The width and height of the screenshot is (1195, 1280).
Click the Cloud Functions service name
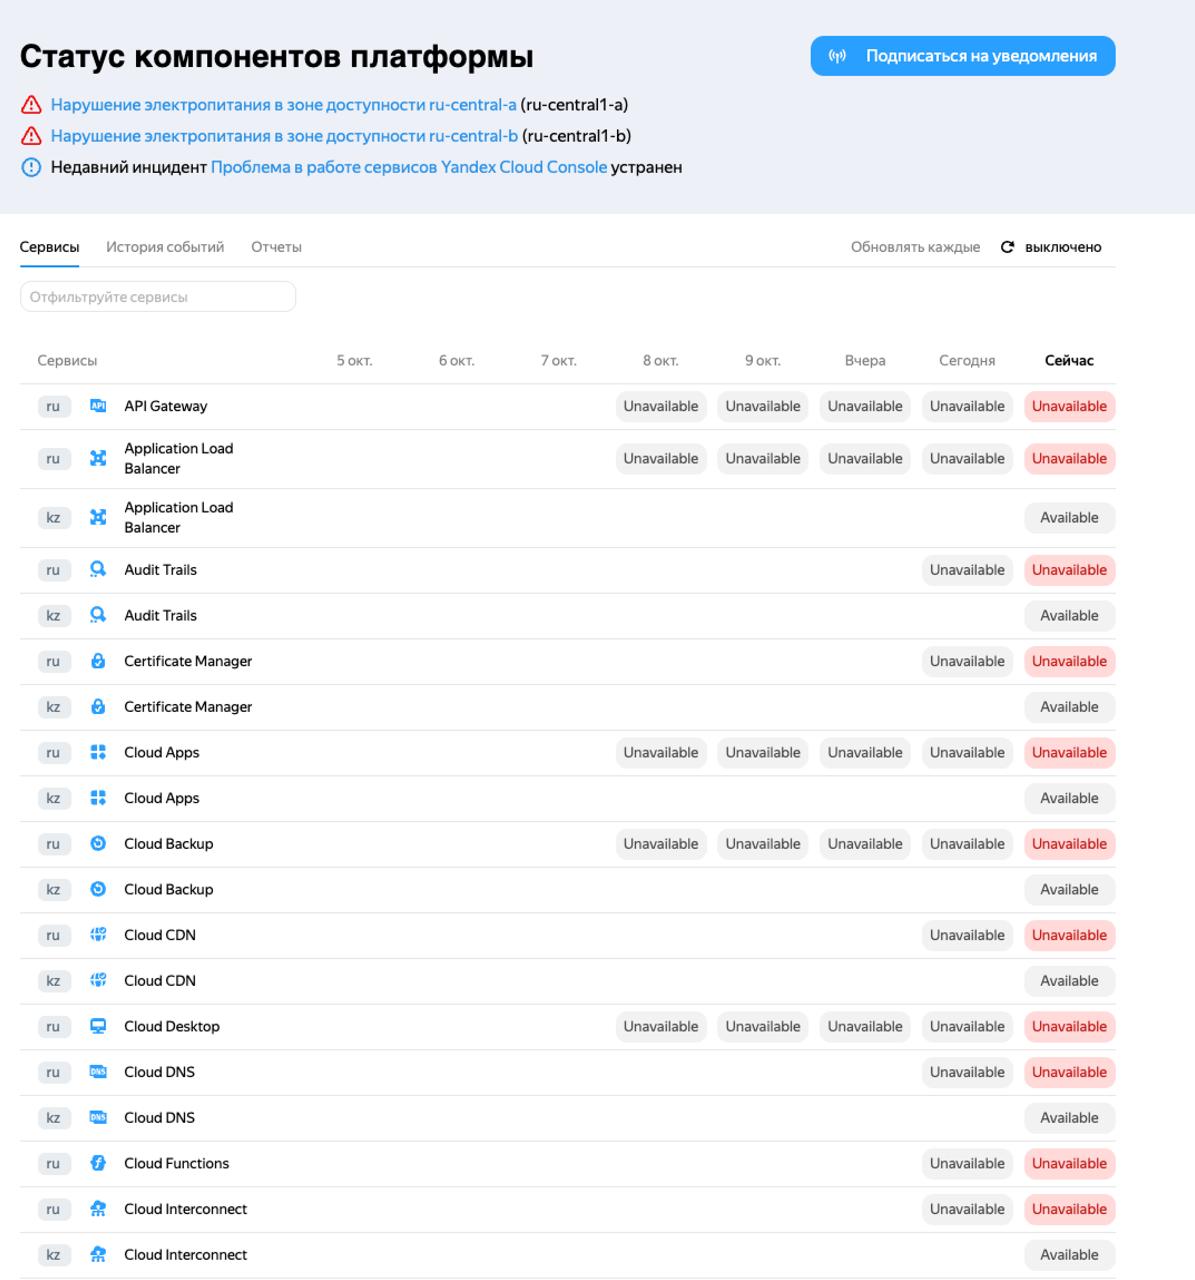click(x=177, y=1164)
